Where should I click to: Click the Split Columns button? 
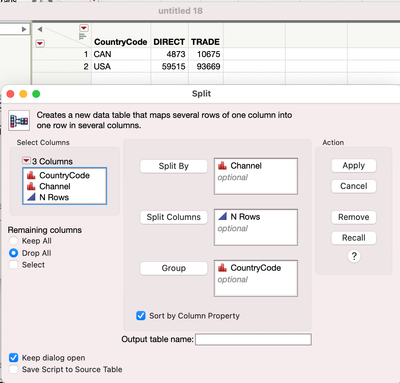(x=174, y=217)
